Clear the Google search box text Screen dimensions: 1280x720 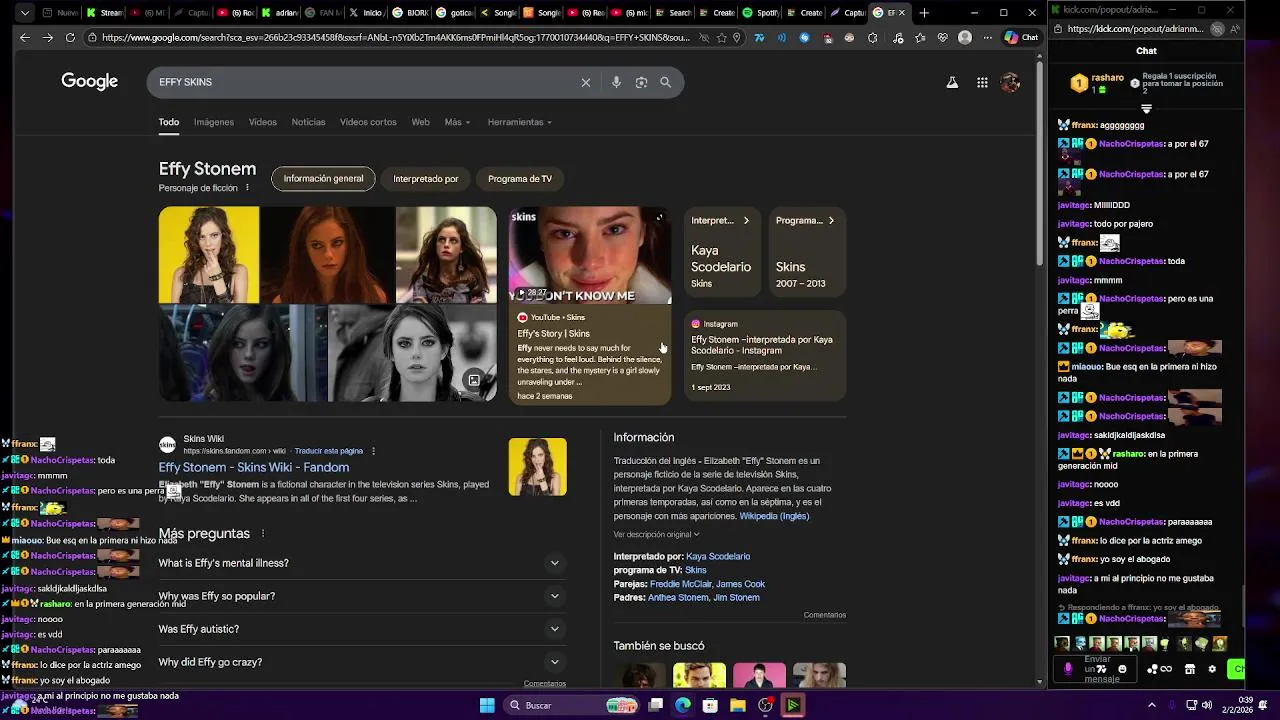(x=586, y=82)
